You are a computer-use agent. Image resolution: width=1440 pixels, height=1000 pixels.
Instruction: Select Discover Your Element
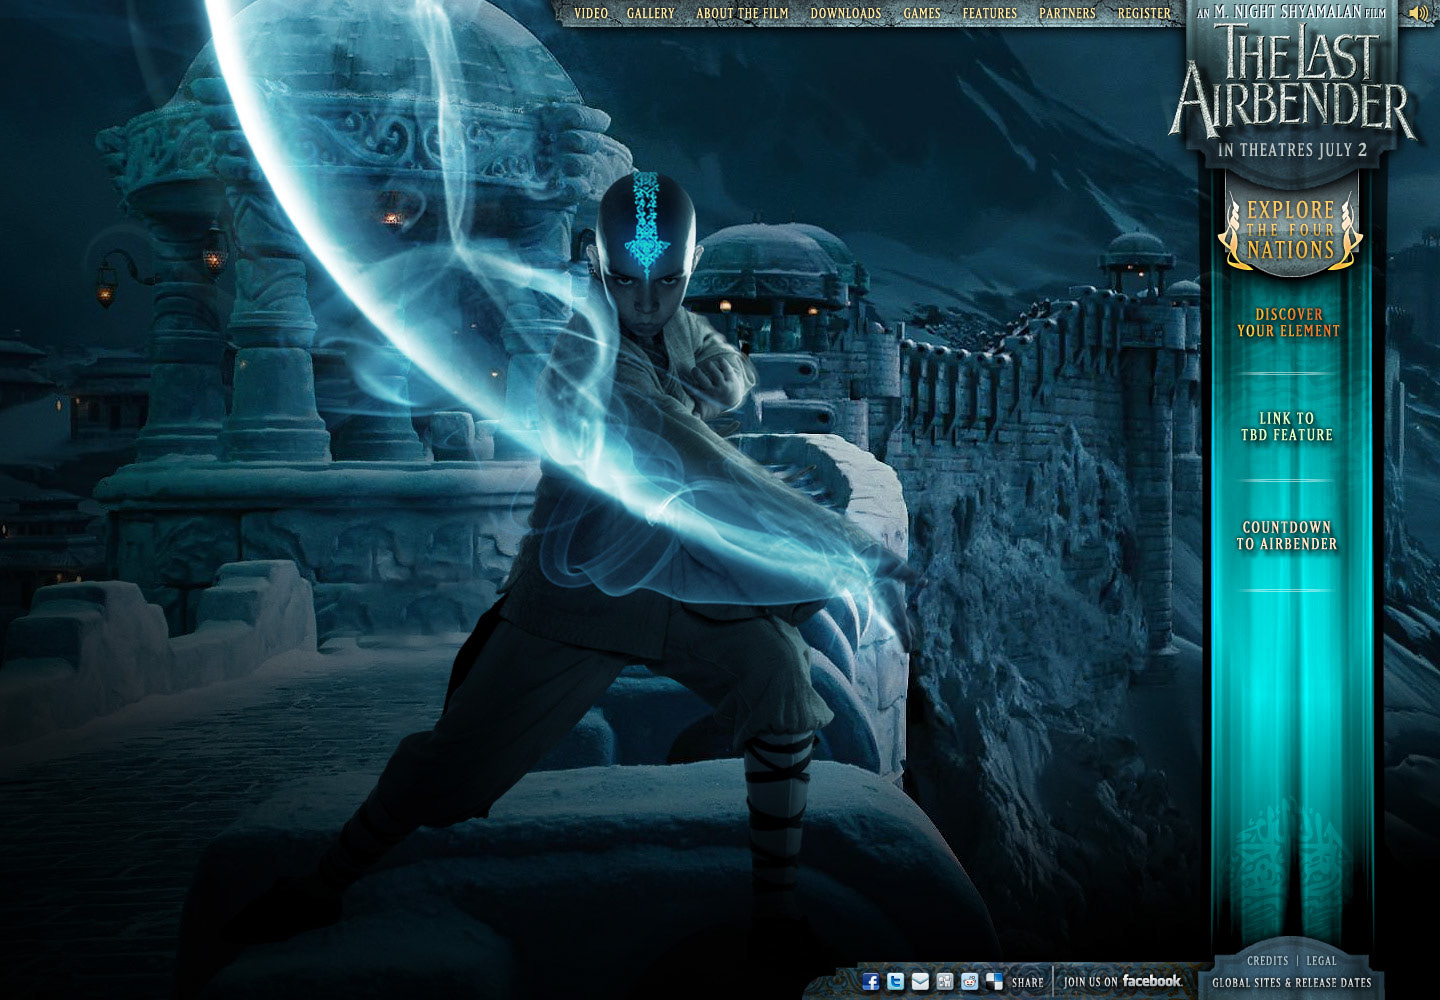pyautogui.click(x=1288, y=322)
